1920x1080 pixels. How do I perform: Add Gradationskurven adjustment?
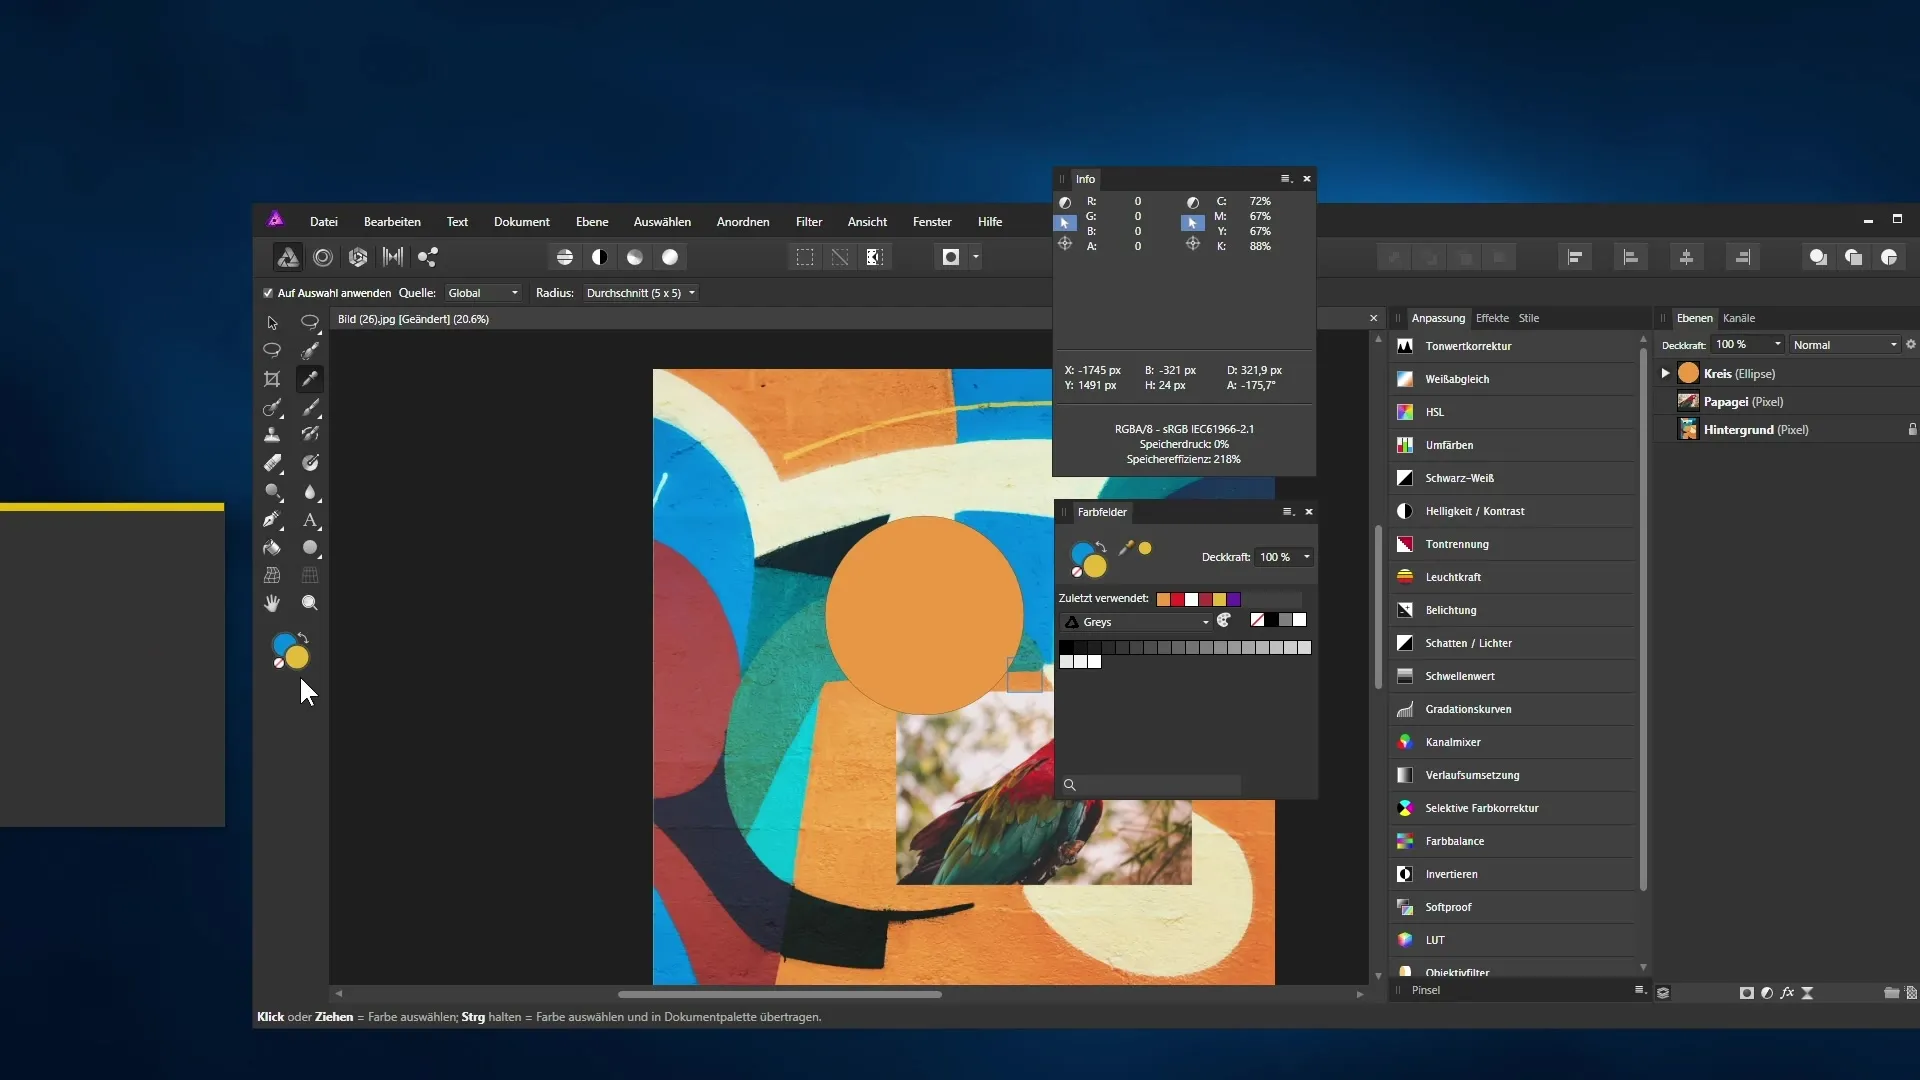(1514, 709)
